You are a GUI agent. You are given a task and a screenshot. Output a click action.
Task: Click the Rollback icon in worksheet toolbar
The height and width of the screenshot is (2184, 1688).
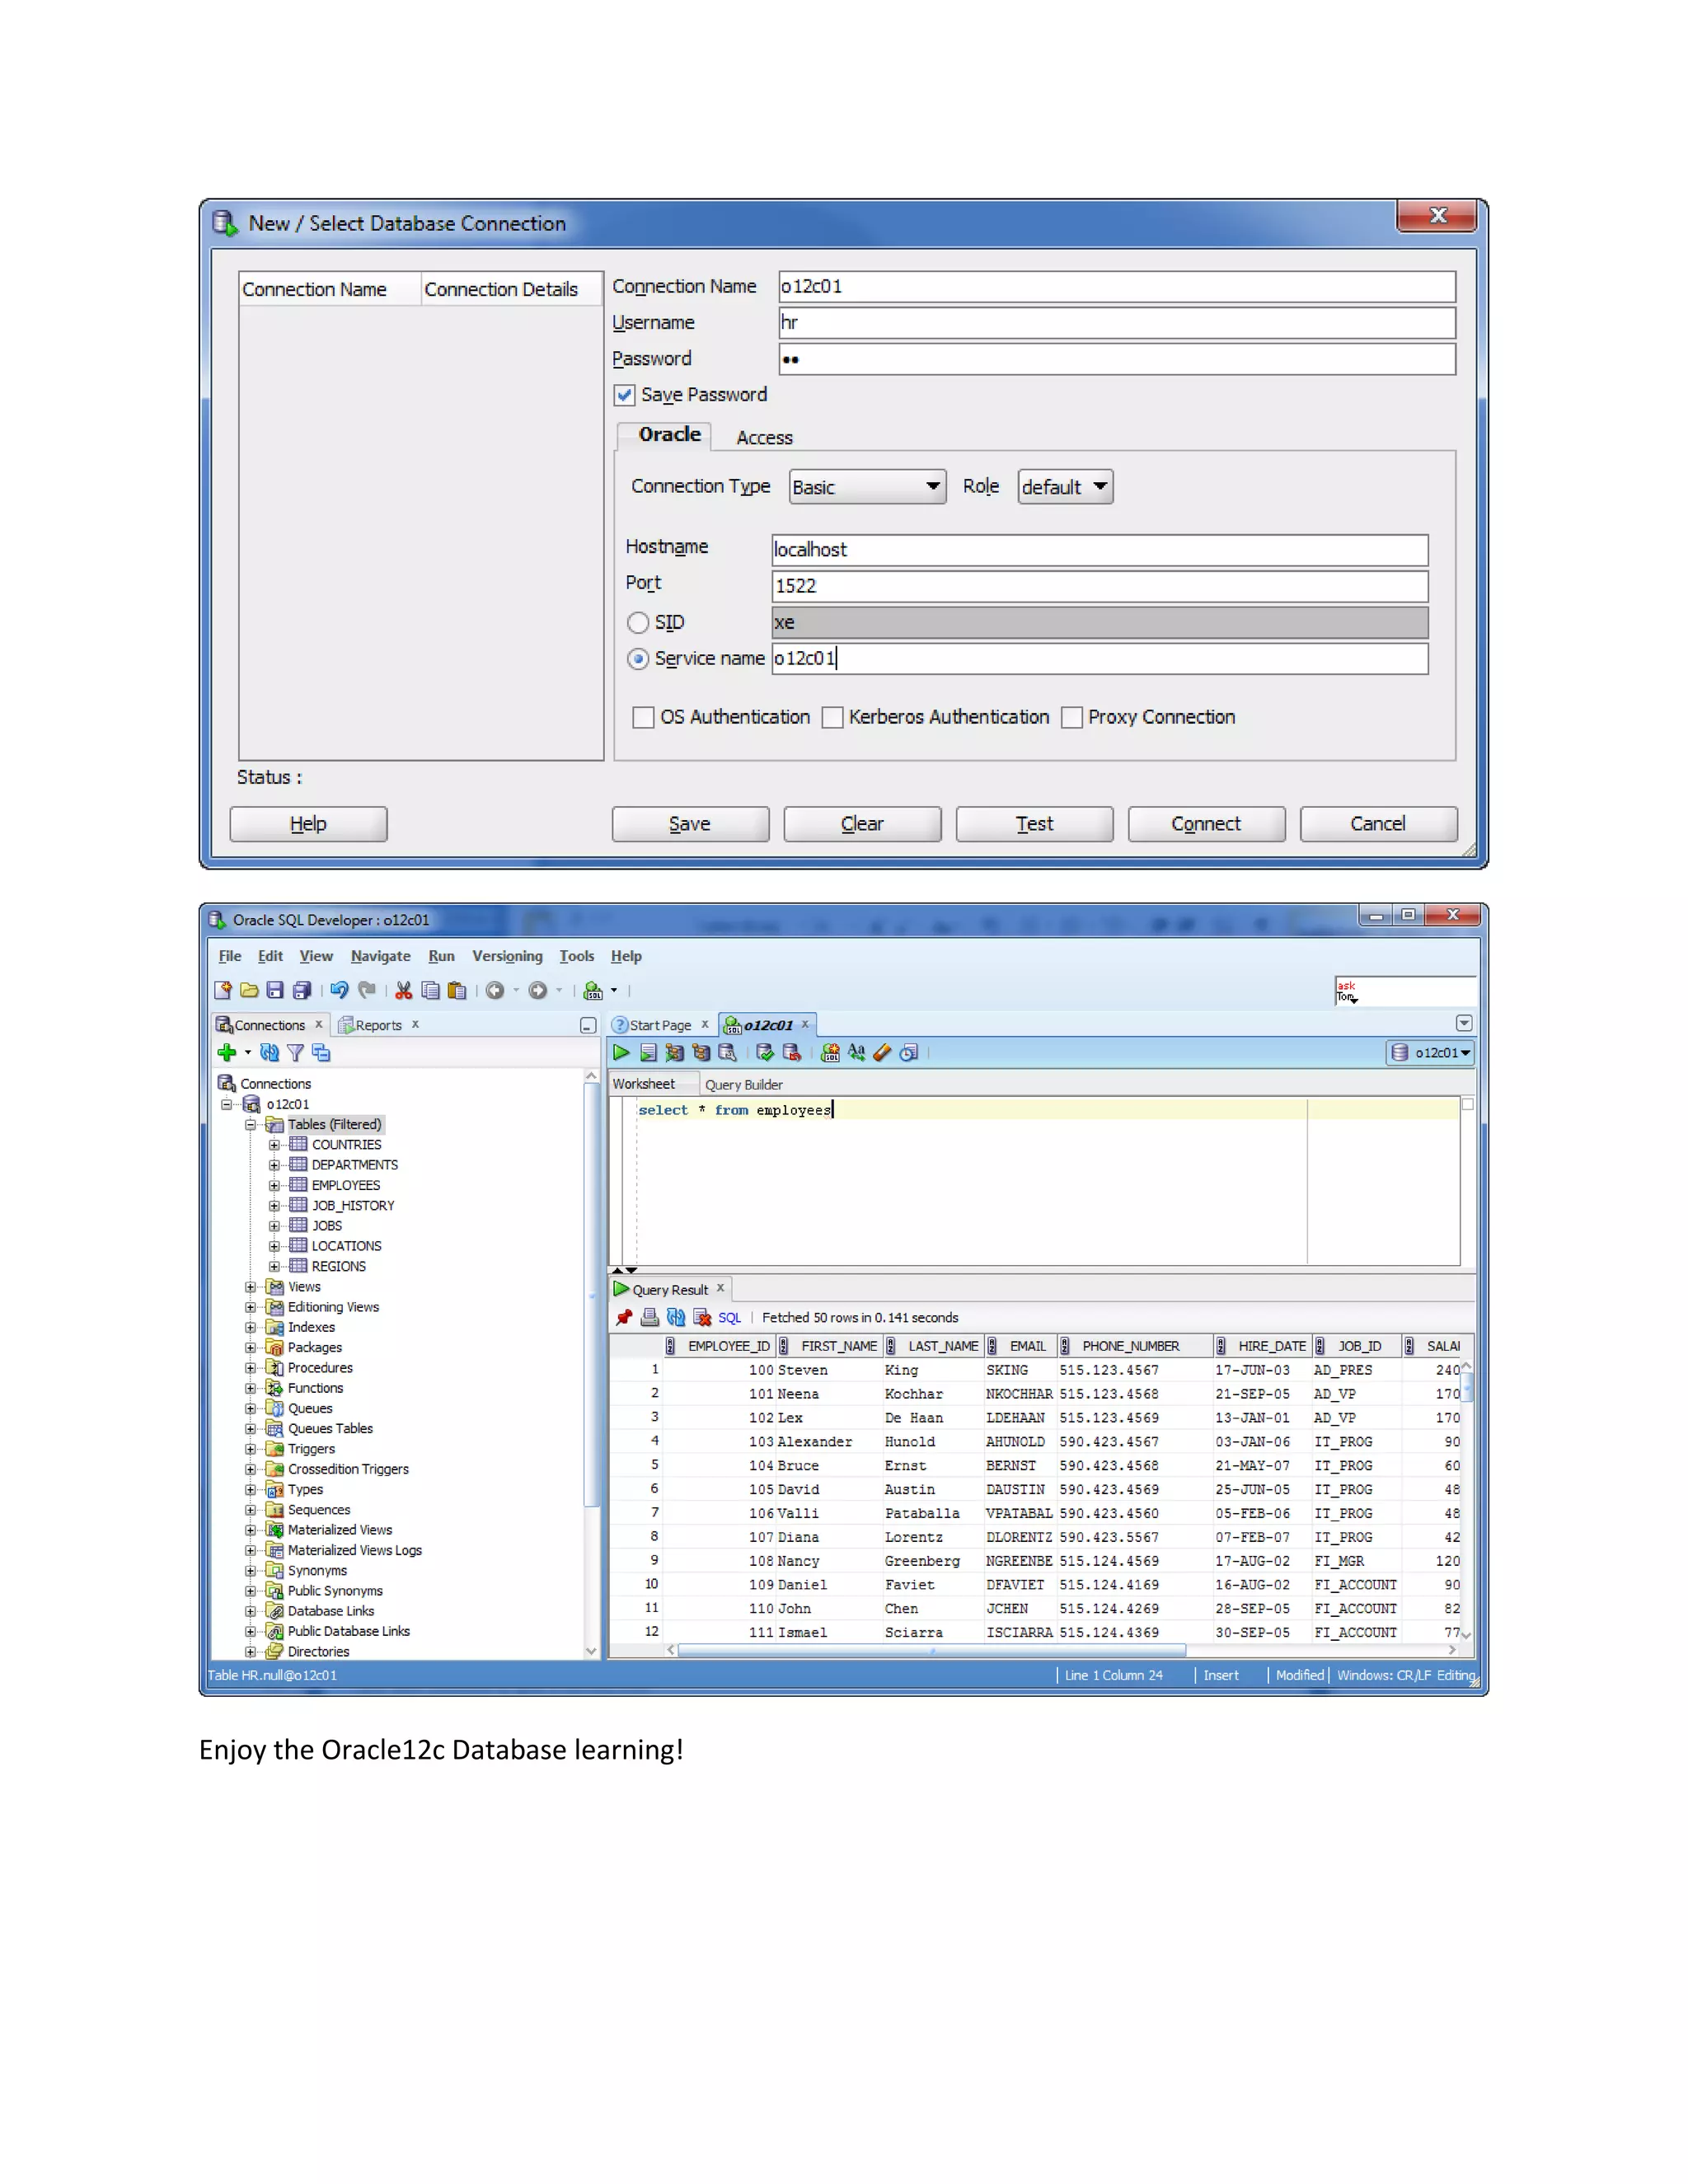click(x=792, y=1052)
